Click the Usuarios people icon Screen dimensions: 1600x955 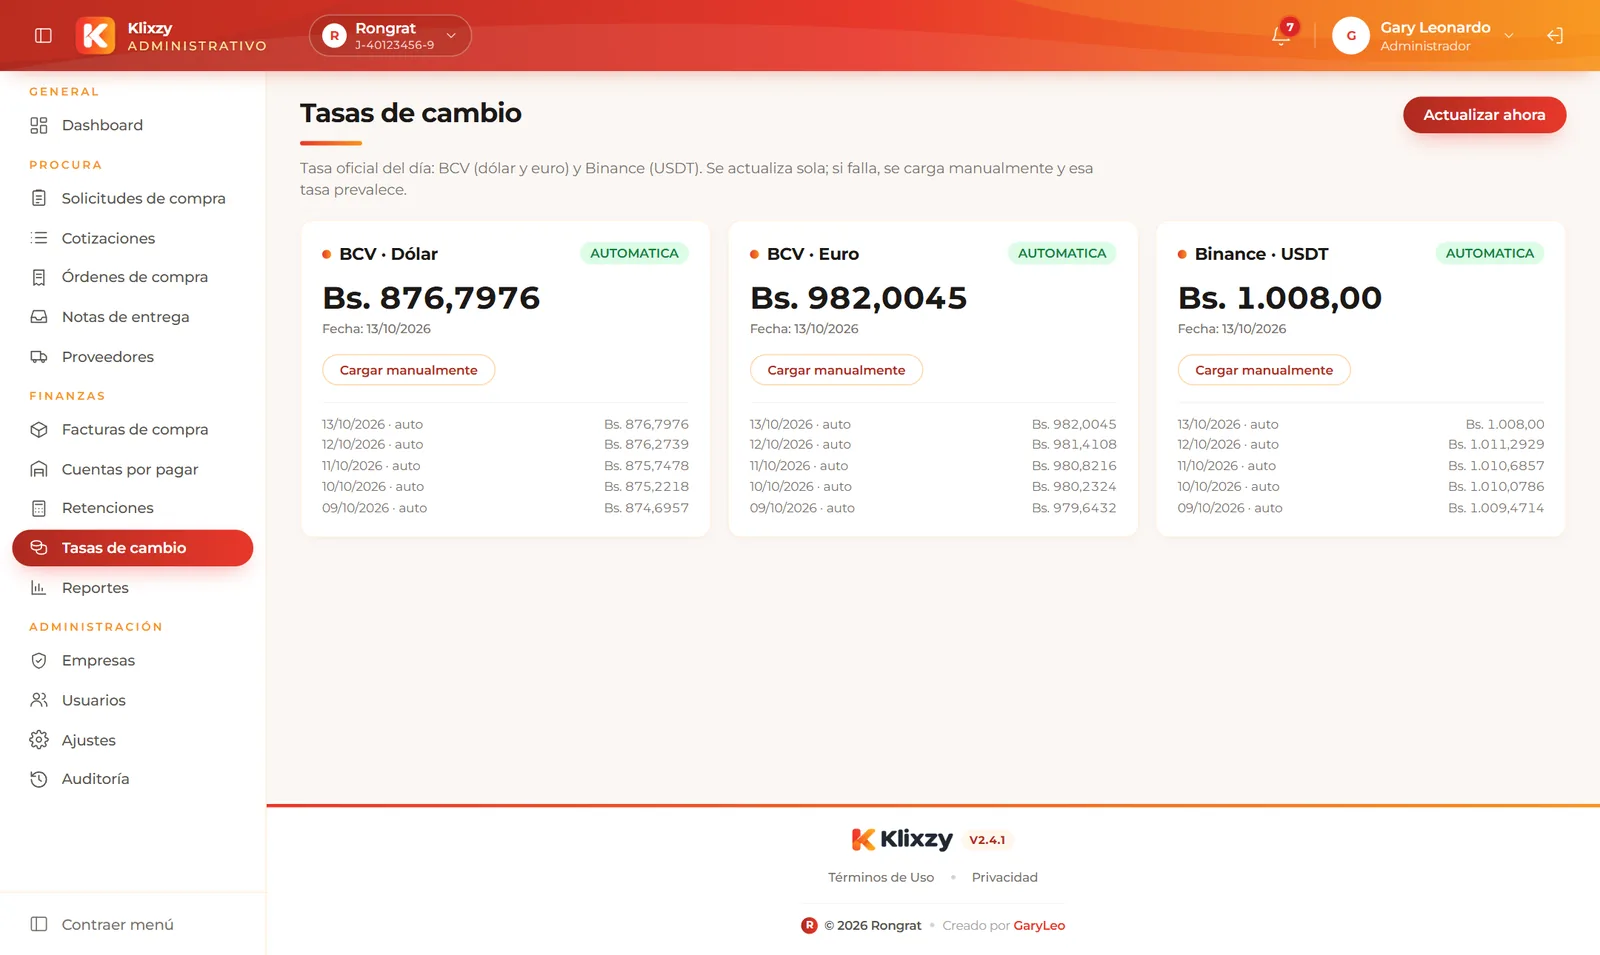pyautogui.click(x=39, y=700)
